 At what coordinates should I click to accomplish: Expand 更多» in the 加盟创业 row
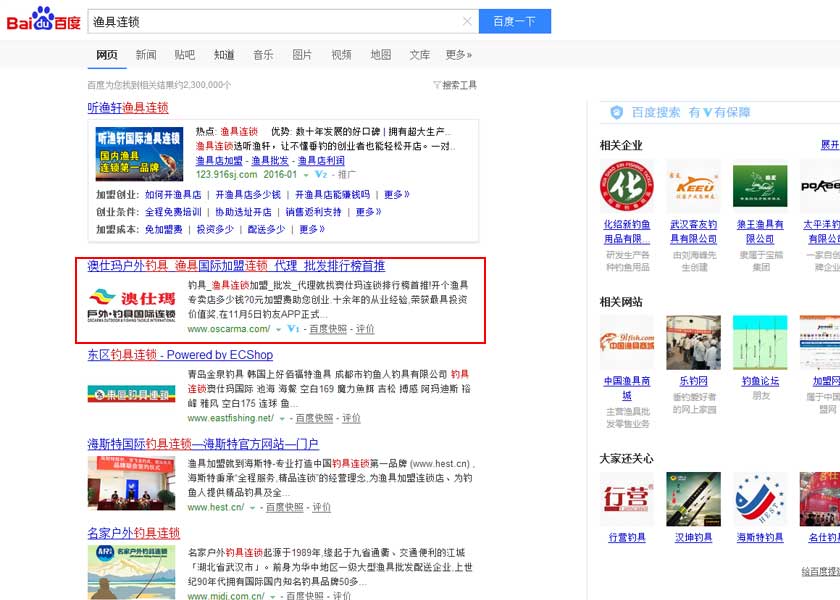coord(397,194)
